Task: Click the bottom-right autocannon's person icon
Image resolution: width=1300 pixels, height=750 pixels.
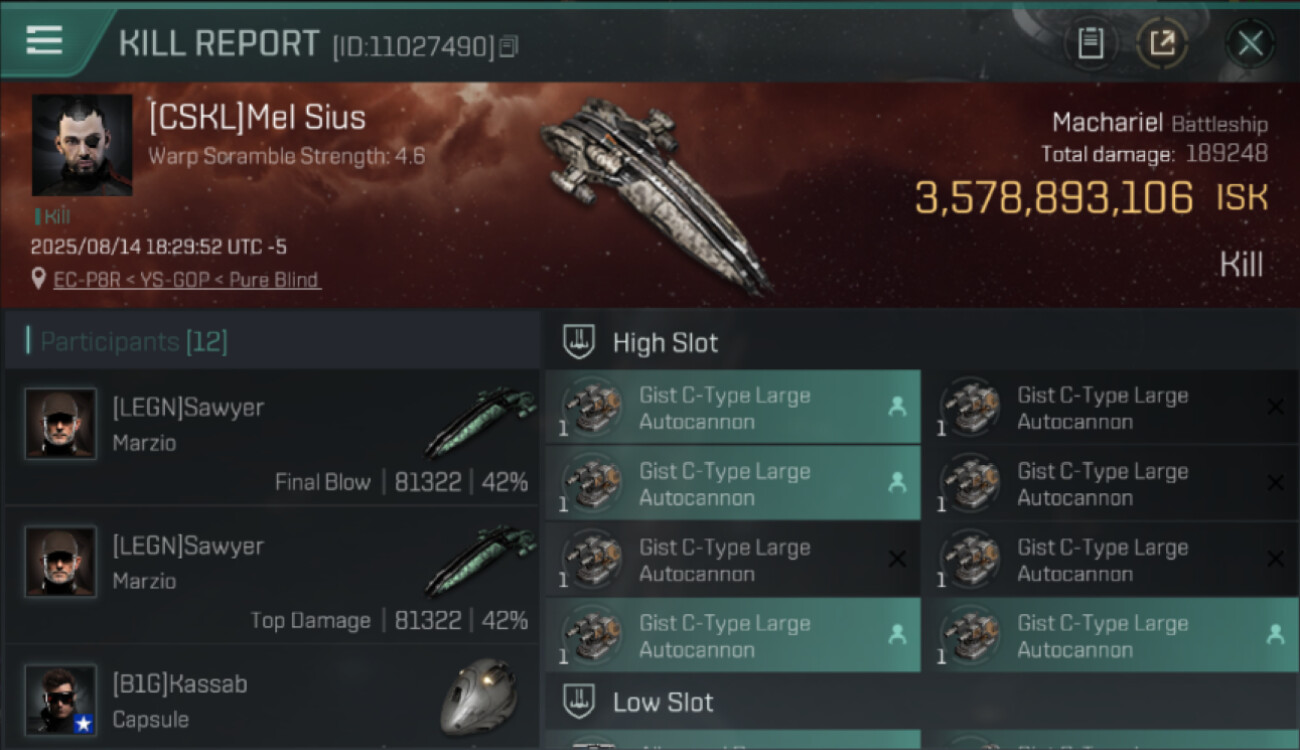Action: pos(1275,634)
